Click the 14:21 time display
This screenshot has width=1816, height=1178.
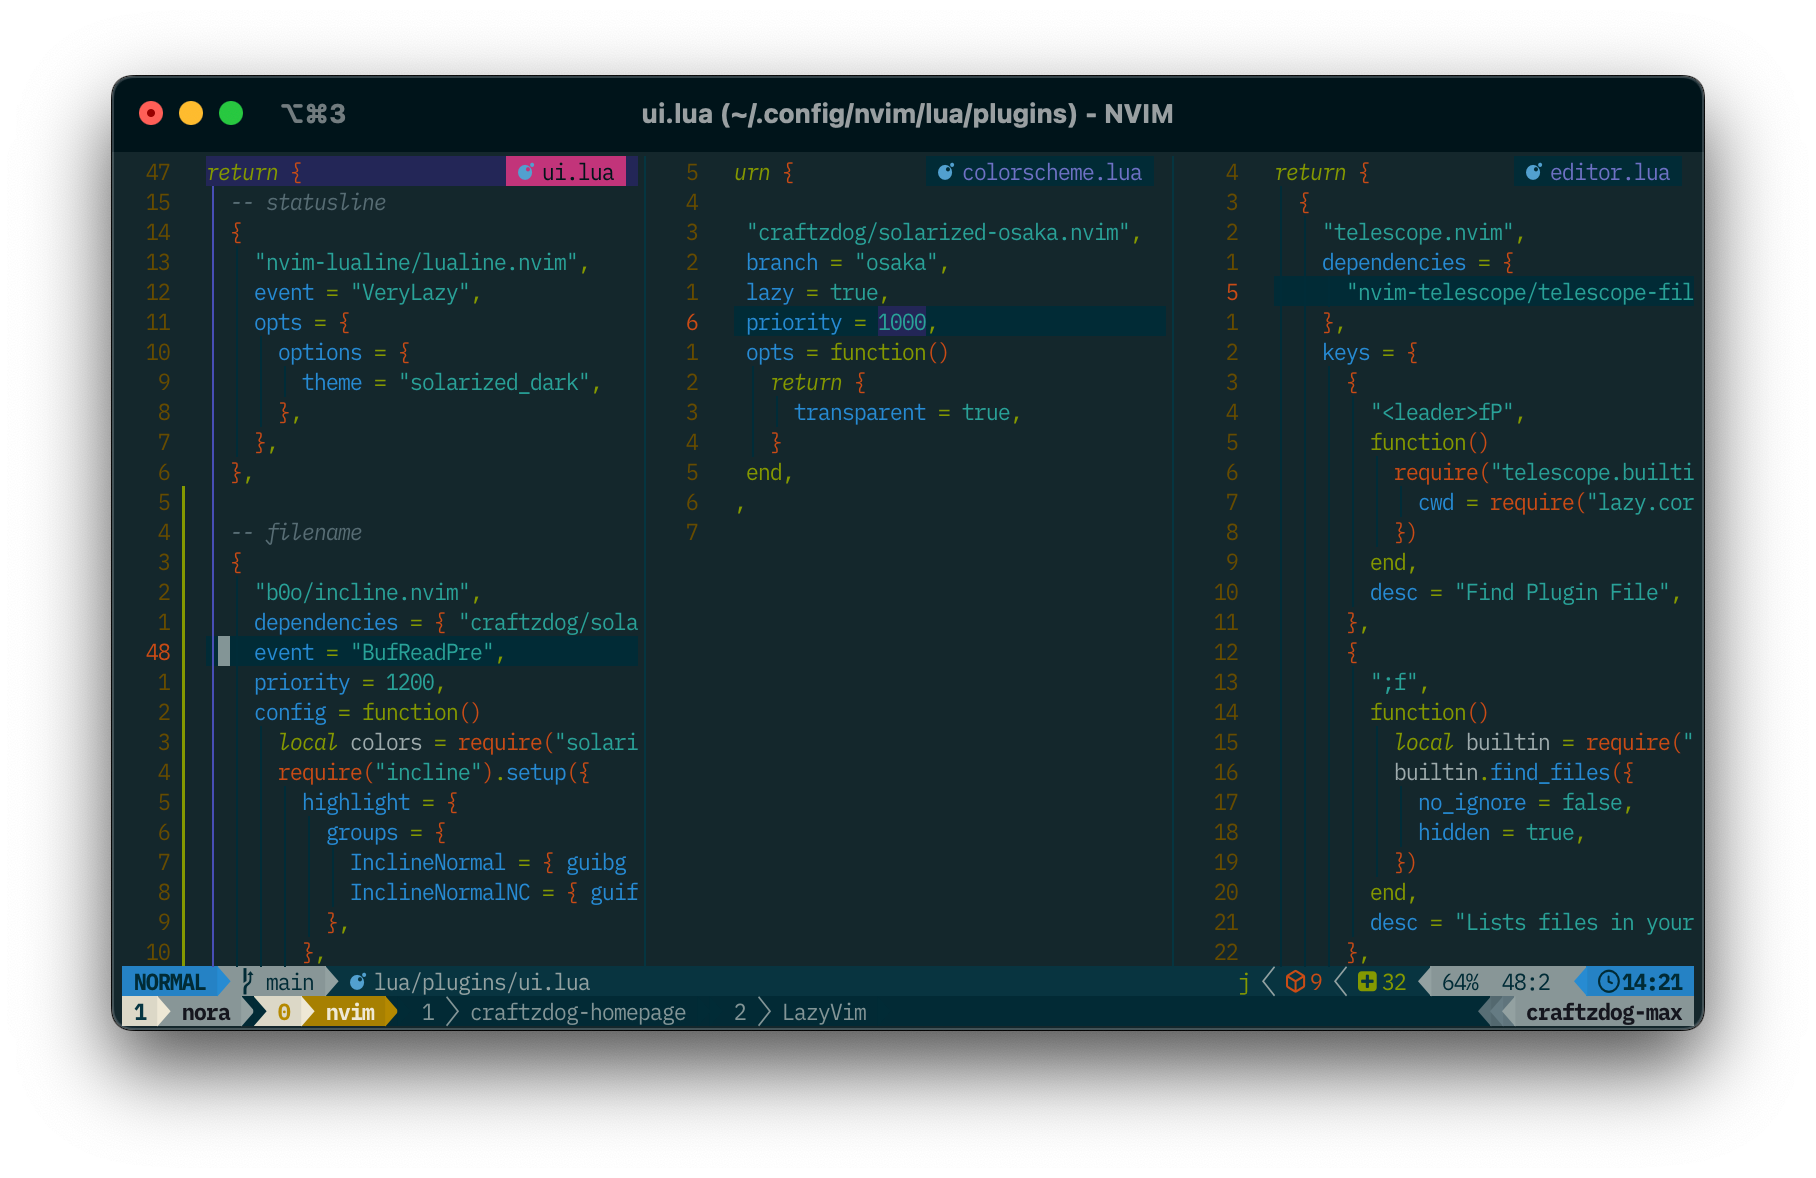coord(1652,982)
